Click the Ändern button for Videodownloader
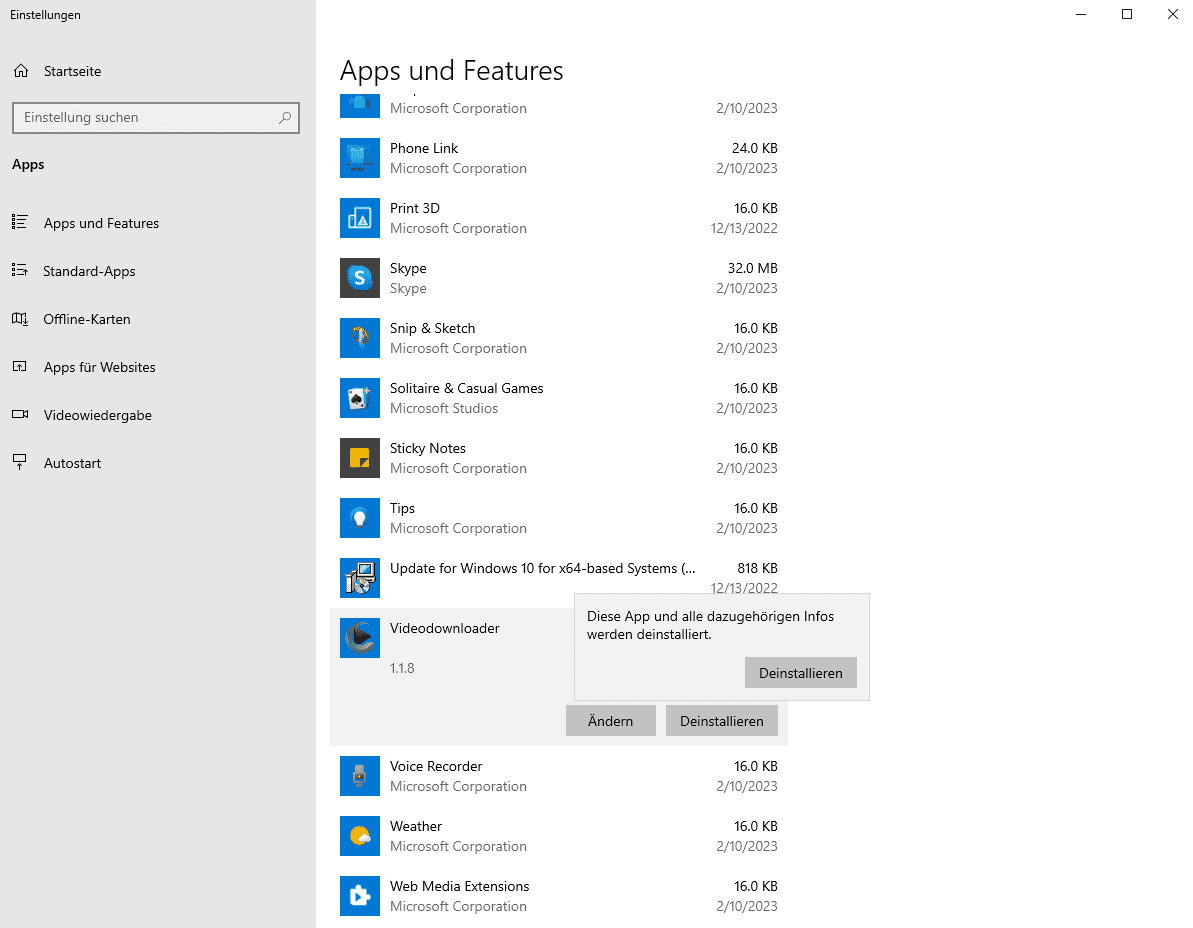Viewport: 1193px width, 928px height. [610, 720]
